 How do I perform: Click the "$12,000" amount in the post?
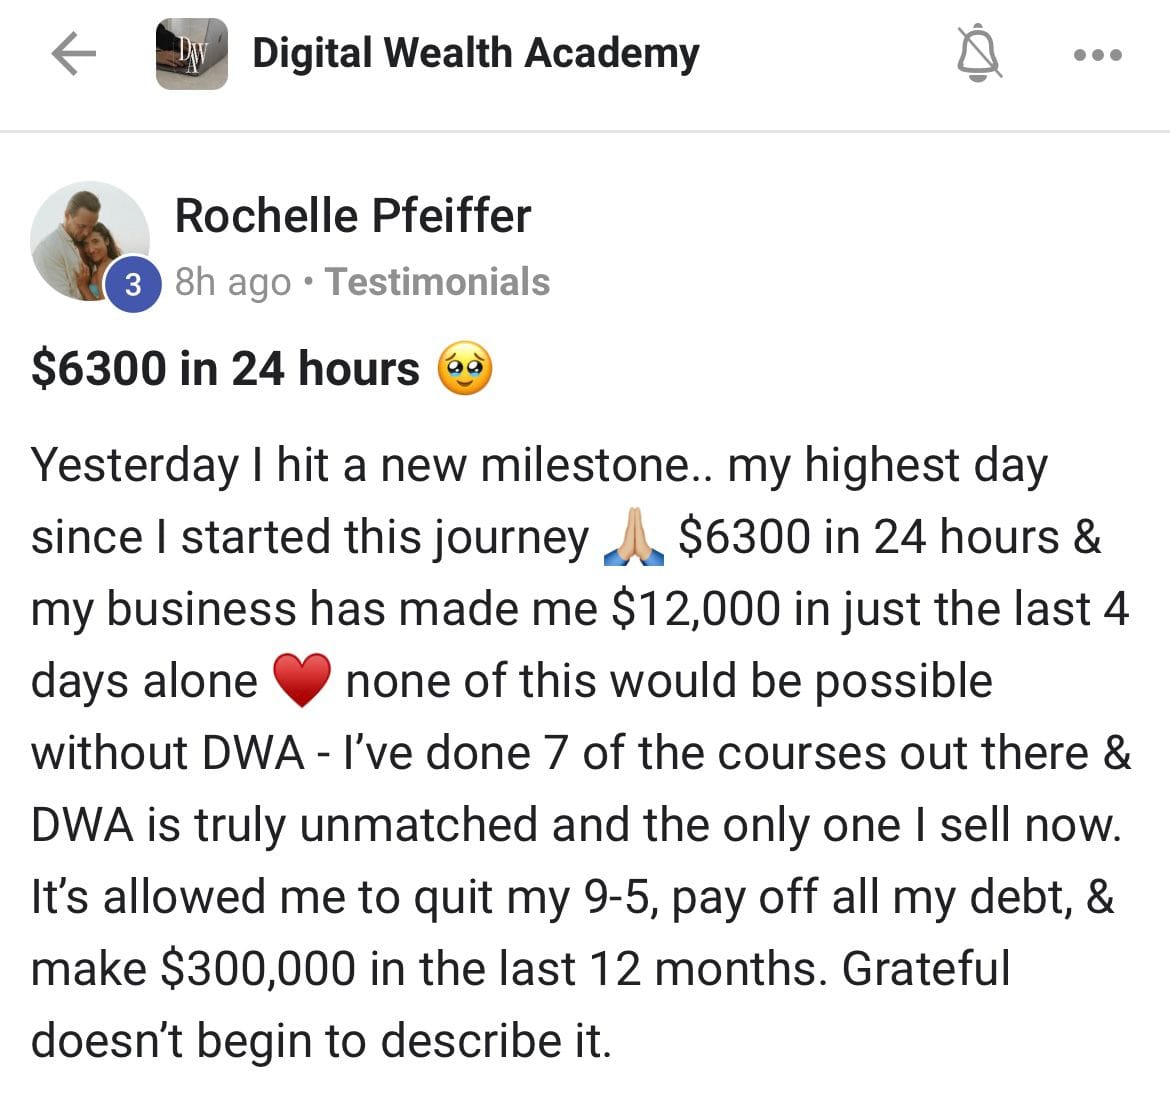click(695, 610)
